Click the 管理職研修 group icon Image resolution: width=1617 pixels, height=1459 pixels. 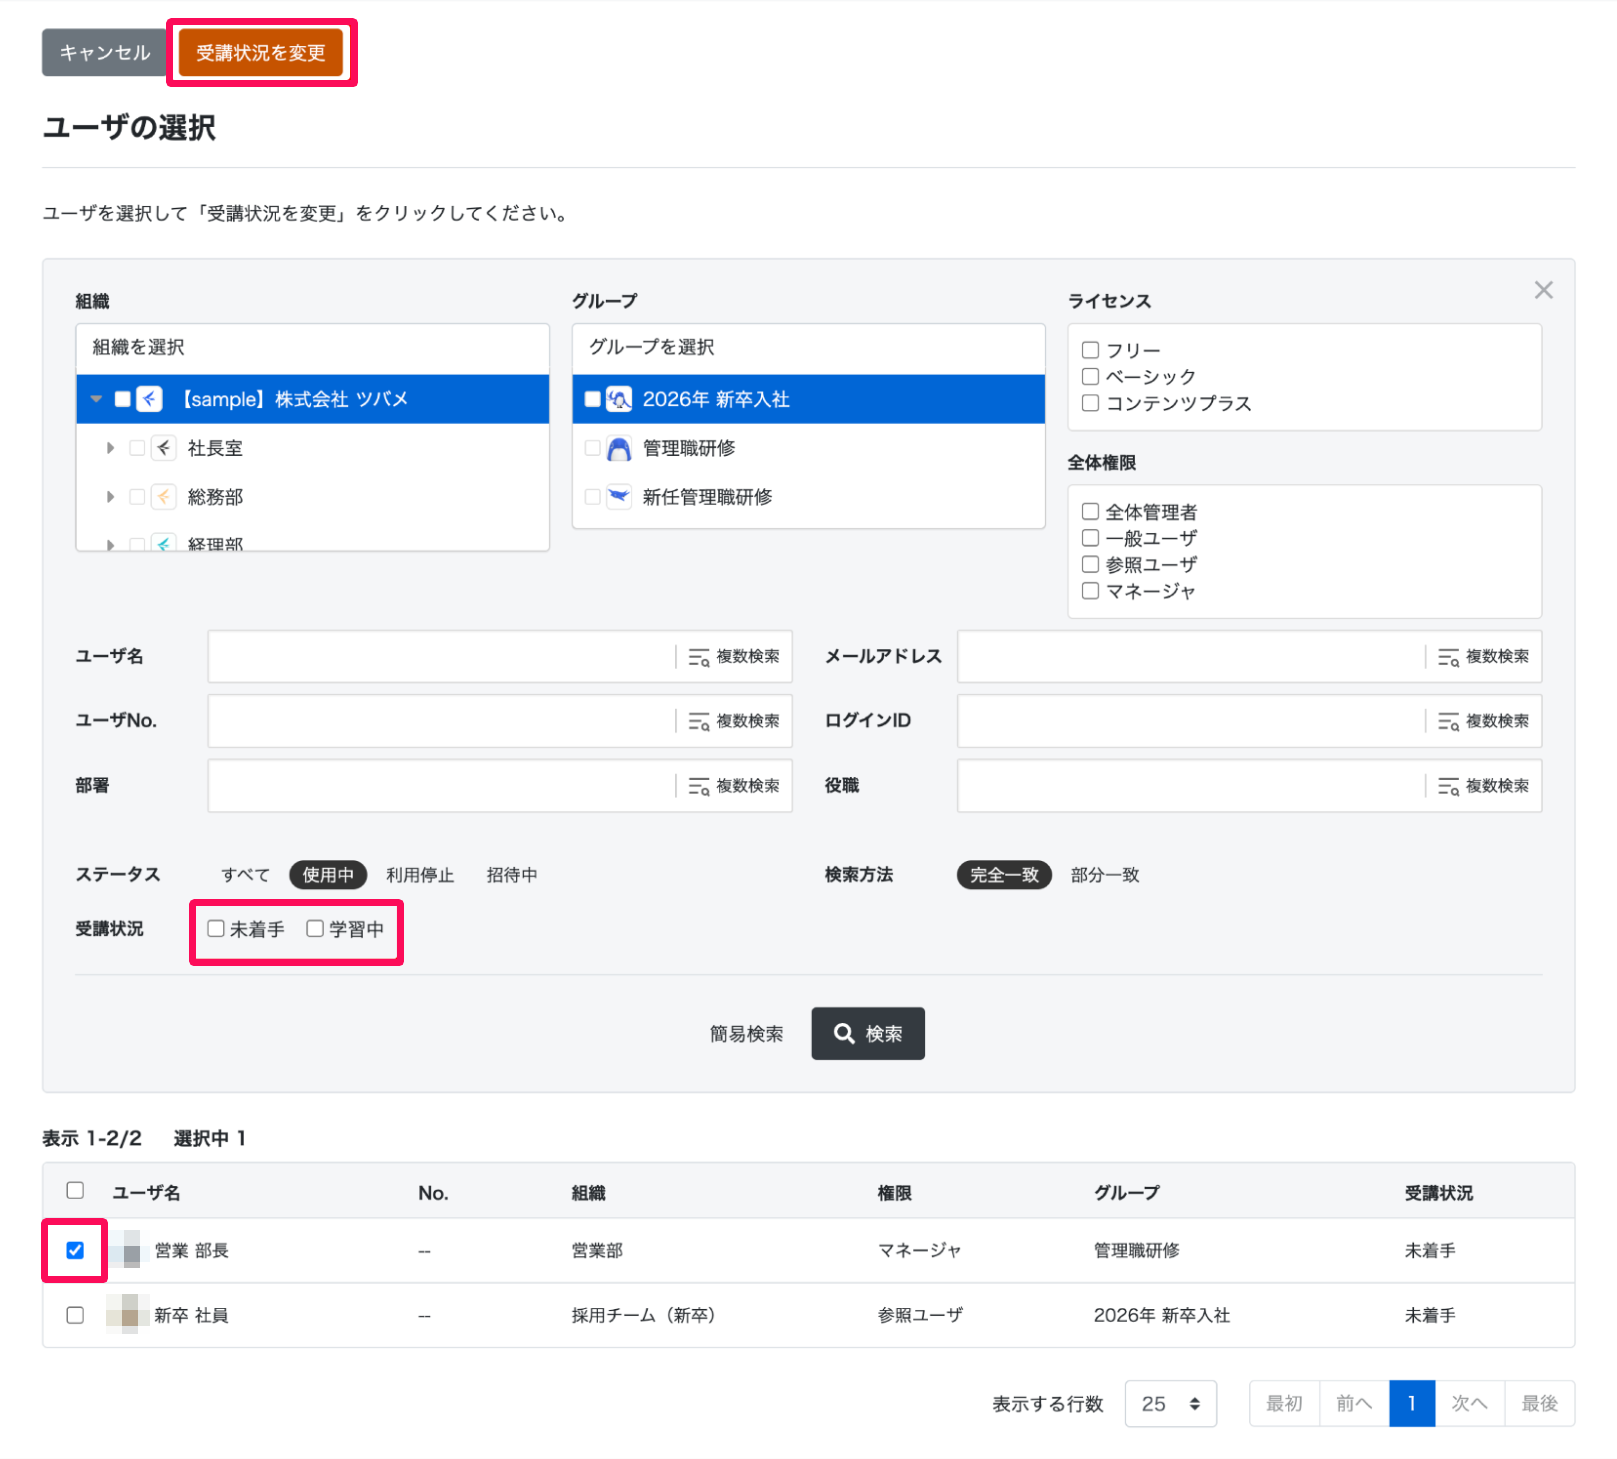pos(619,448)
